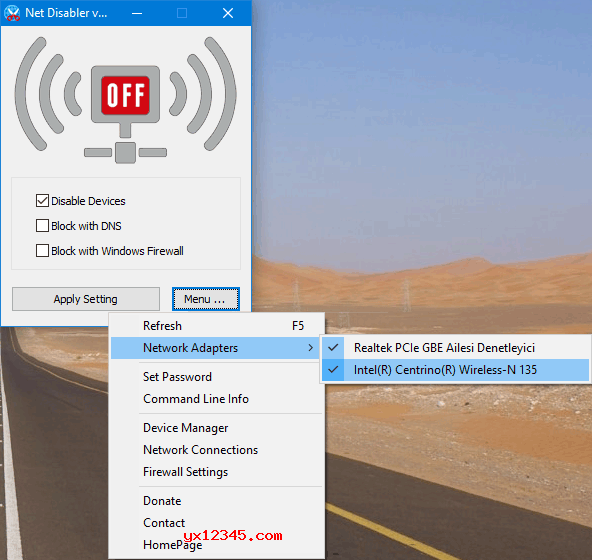Click the checkmark beside Intel Centrino Wireless-N 135

tap(333, 369)
